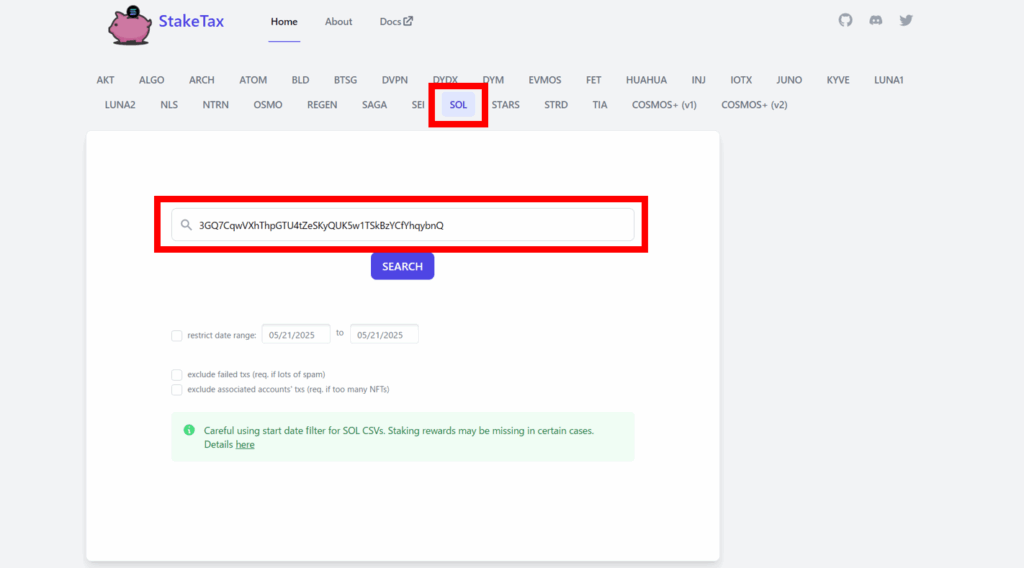
Task: Open the Docs external link
Action: click(396, 22)
